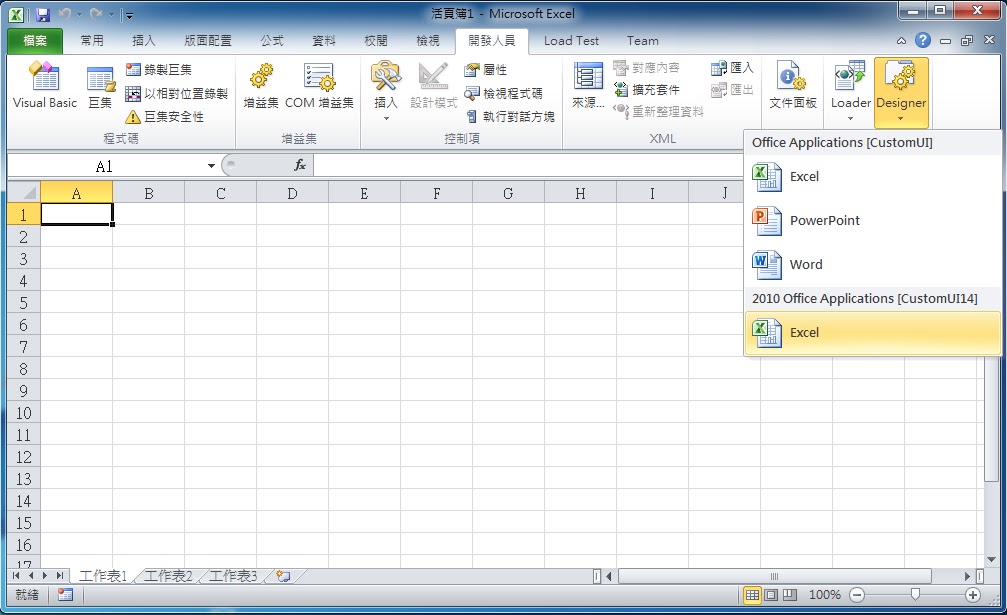1007x615 pixels.
Task: Open 巨集安全性 macro security settings
Action: (x=164, y=116)
